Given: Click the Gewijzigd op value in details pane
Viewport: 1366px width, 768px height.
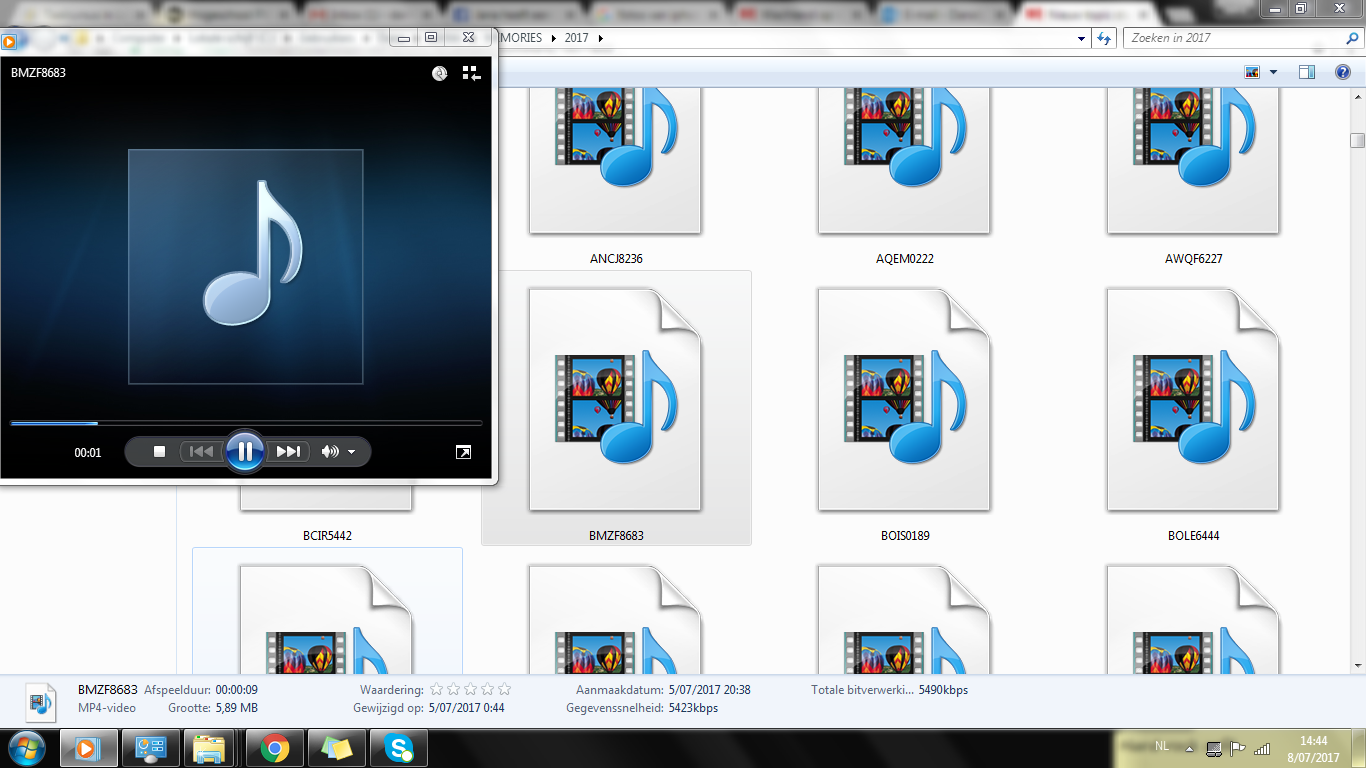Looking at the screenshot, I should tap(466, 708).
